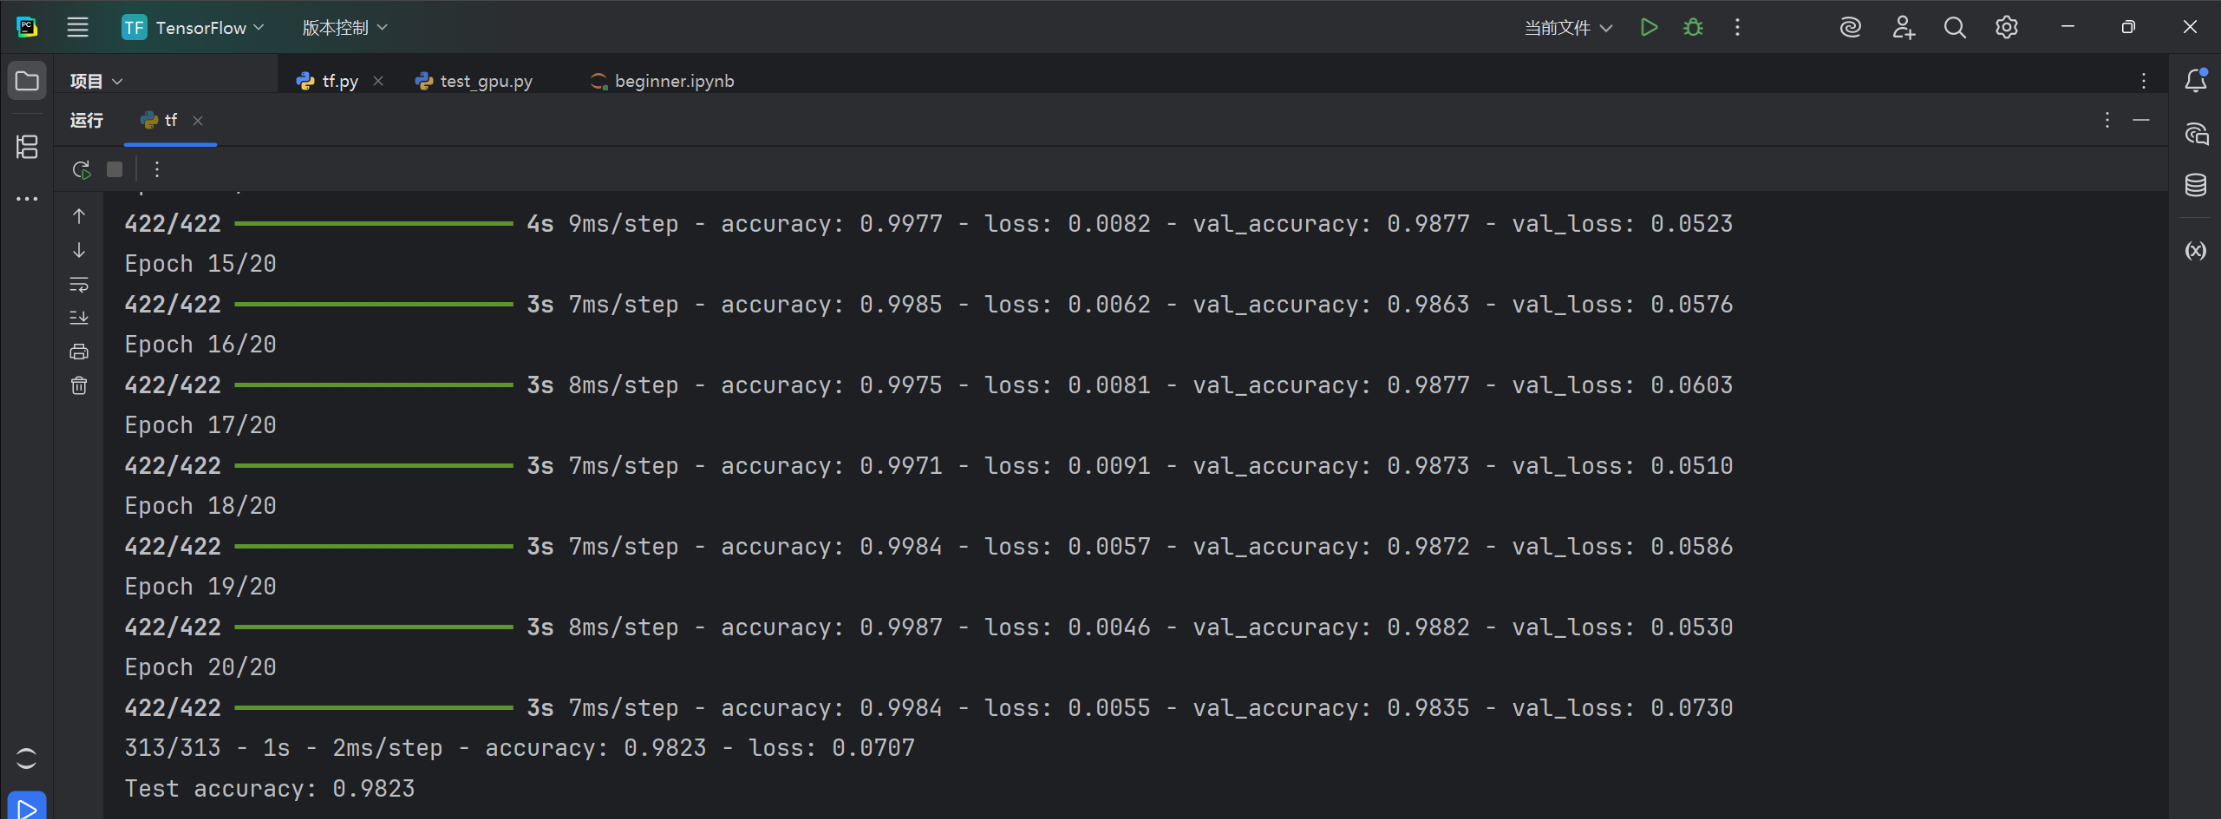Open the main hamburger menu
This screenshot has height=819, width=2221.
(x=78, y=28)
